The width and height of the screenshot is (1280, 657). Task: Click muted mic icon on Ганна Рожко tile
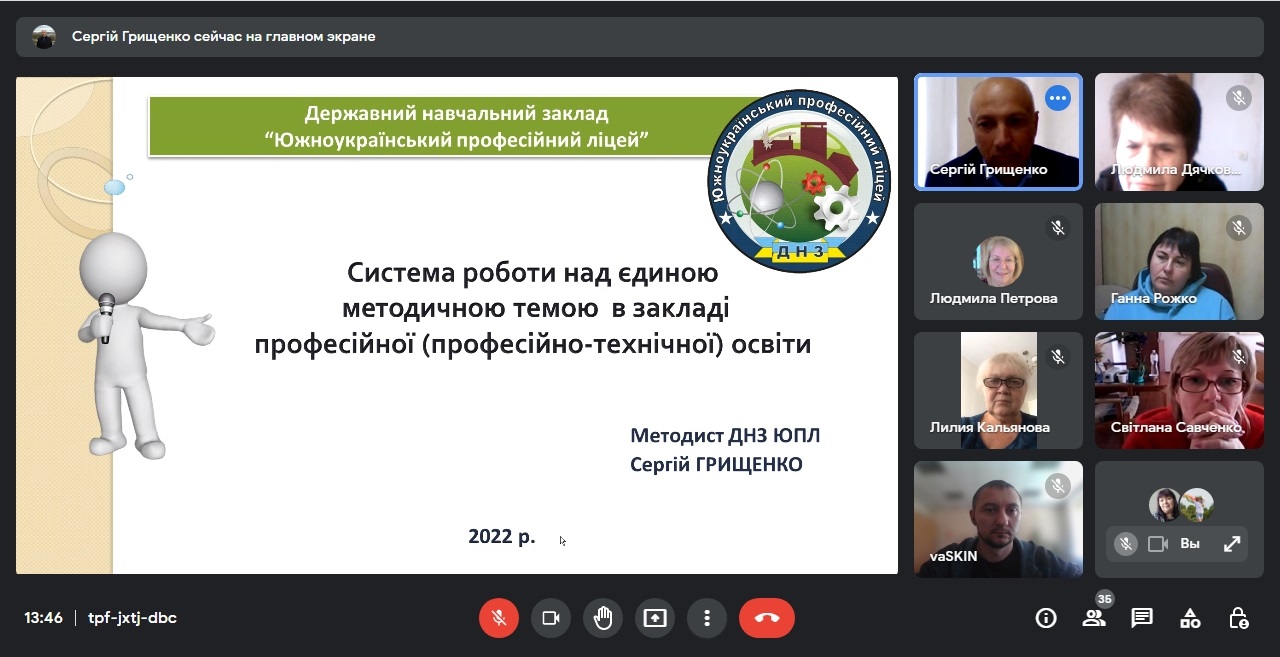[1239, 228]
